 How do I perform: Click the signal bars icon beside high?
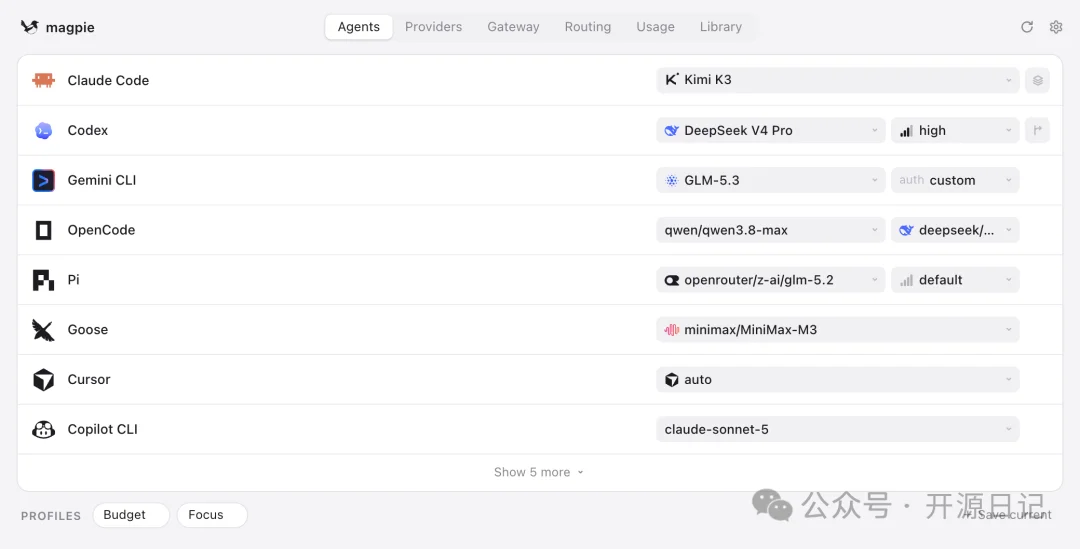906,130
